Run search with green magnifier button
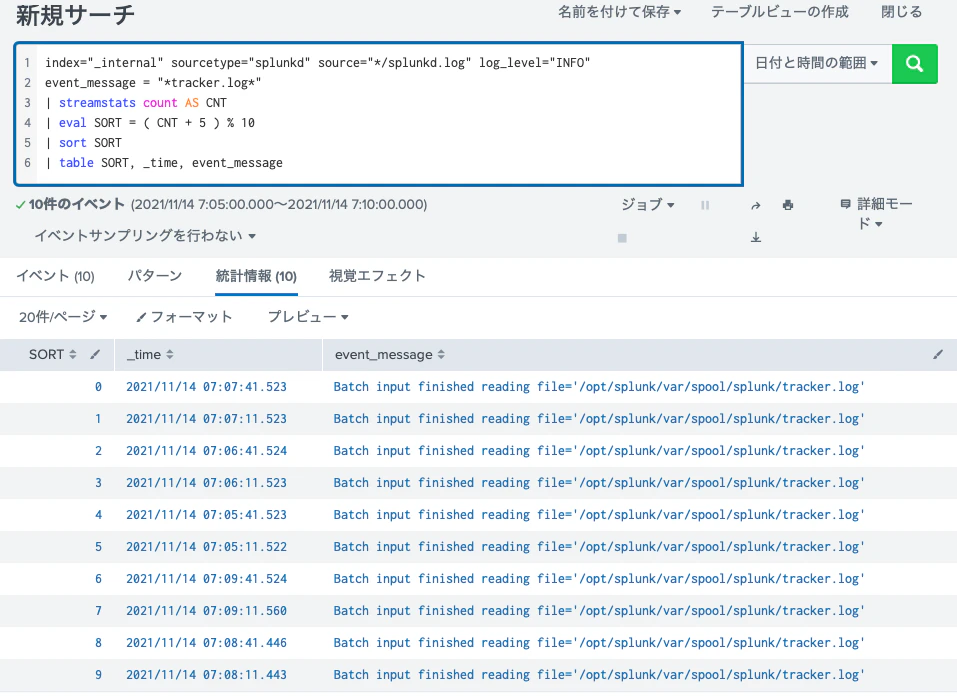957x699 pixels. pos(914,63)
